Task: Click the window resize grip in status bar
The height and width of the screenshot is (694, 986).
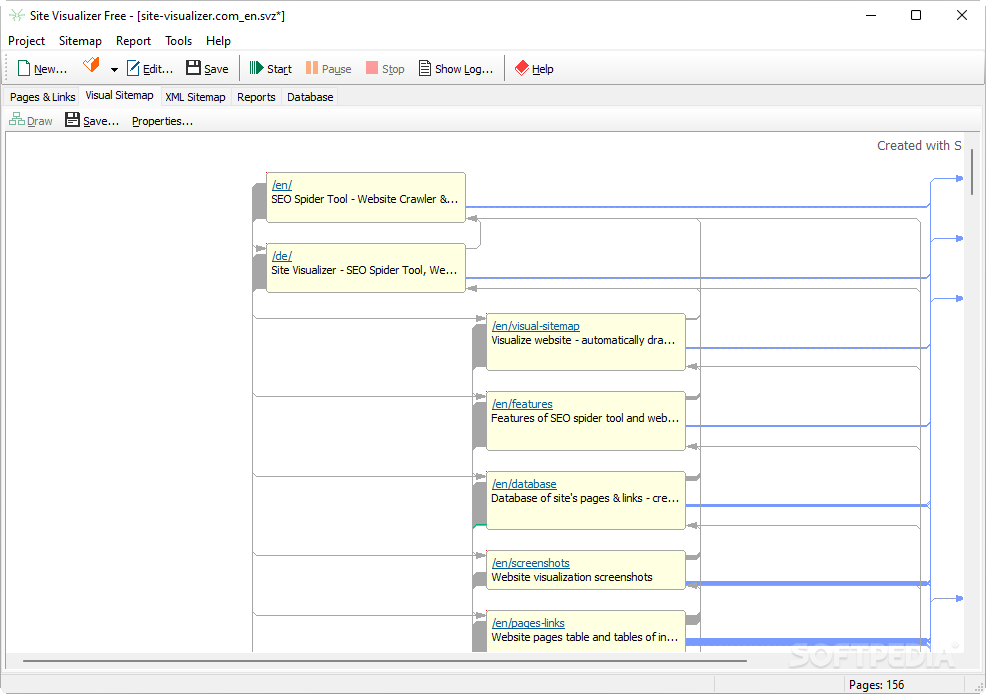Action: click(x=979, y=687)
